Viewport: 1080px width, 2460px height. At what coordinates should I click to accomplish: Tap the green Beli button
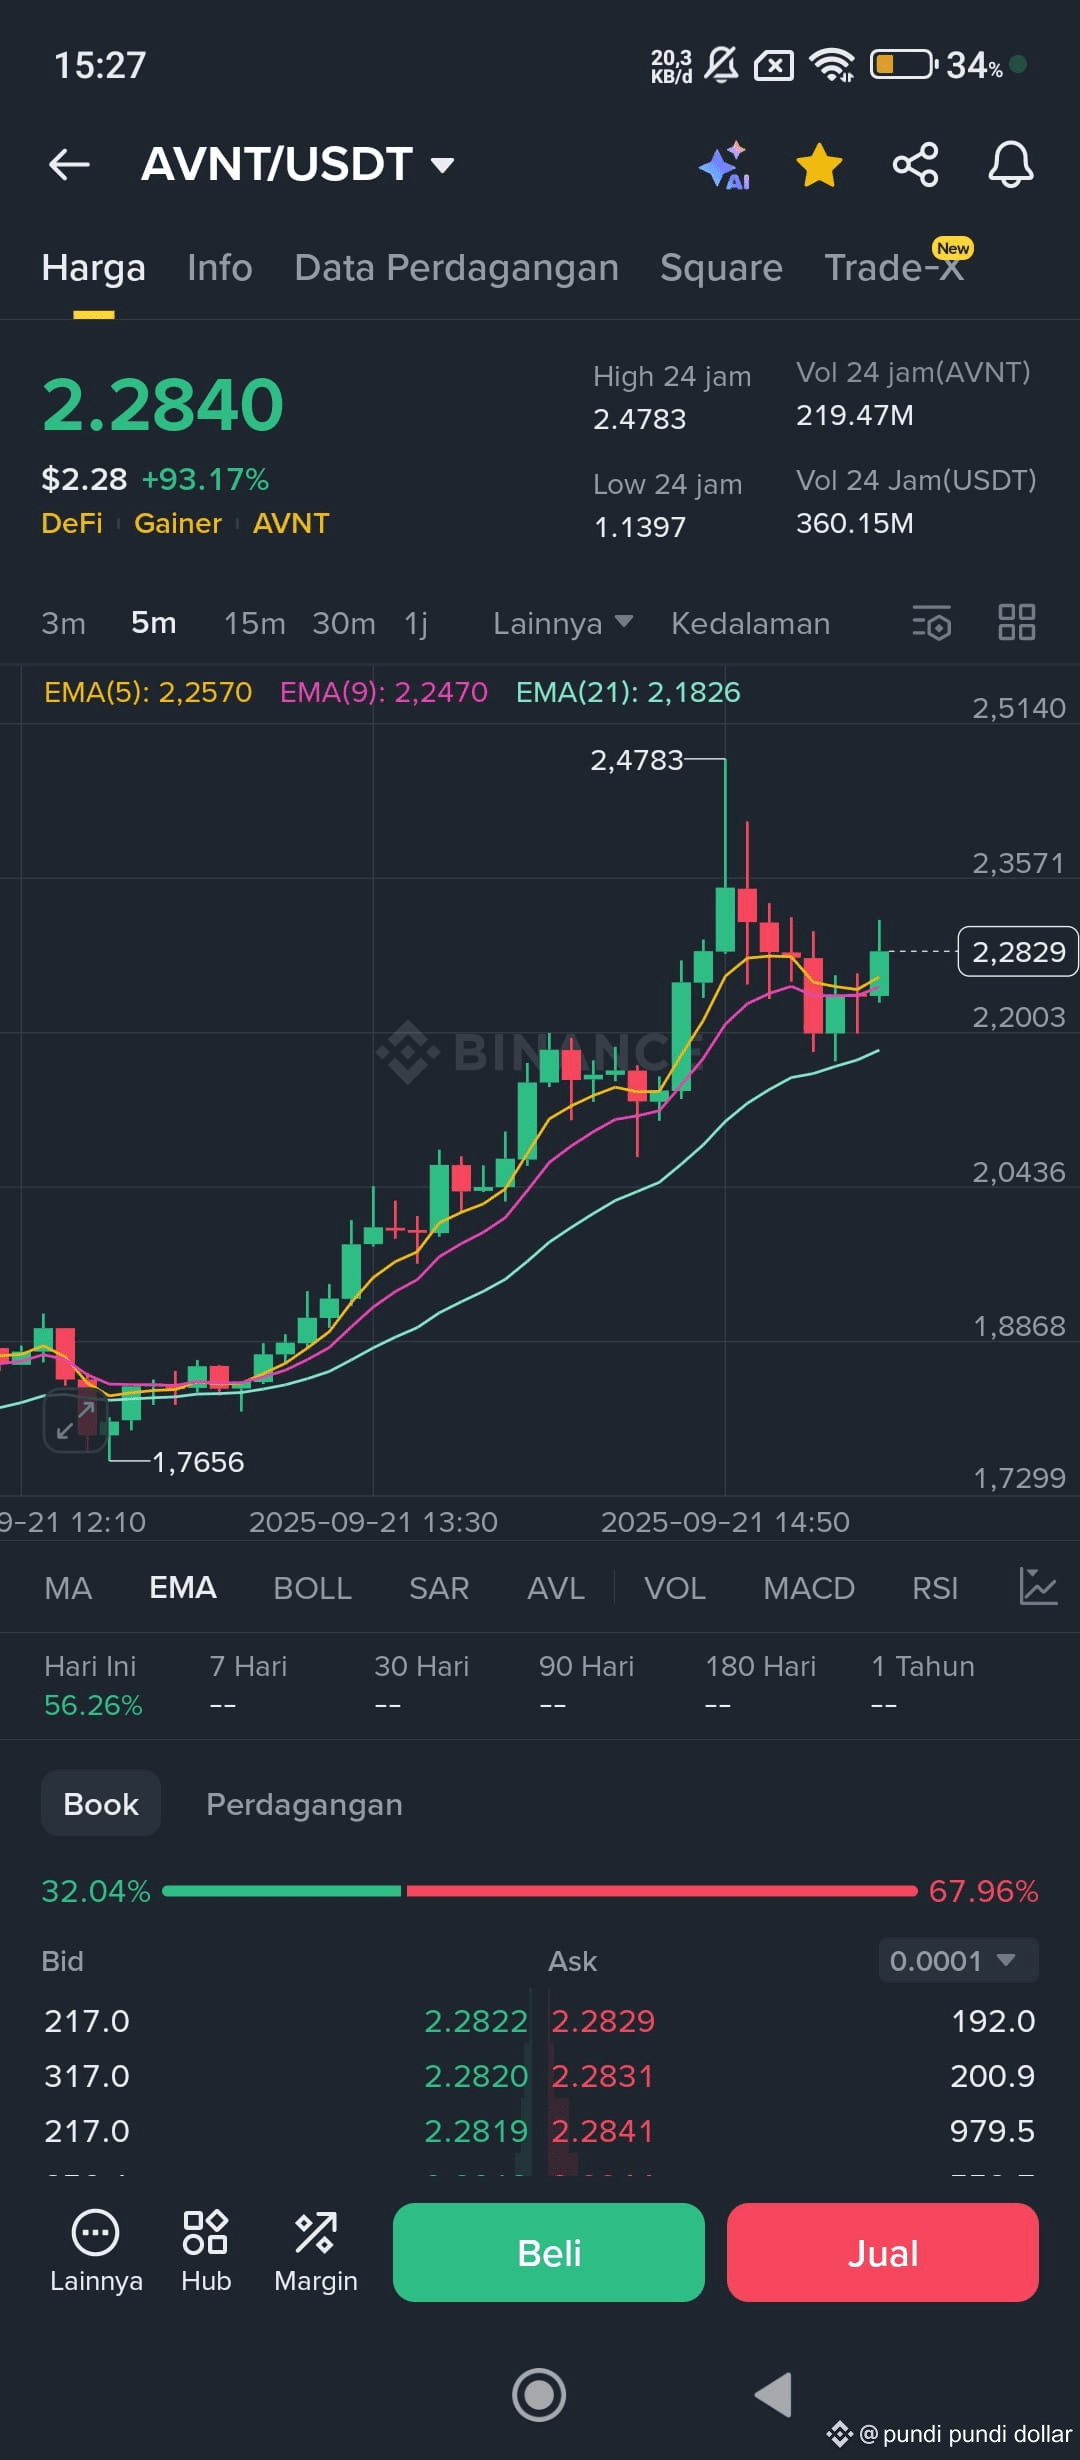549,2252
